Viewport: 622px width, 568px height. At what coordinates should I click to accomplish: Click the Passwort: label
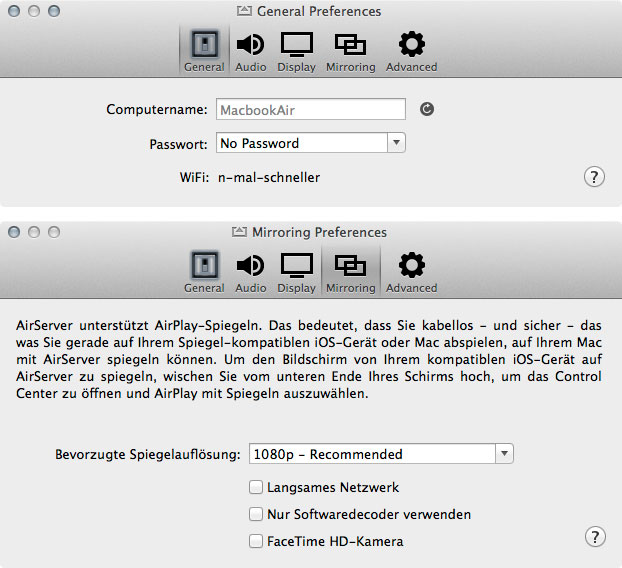pos(179,144)
